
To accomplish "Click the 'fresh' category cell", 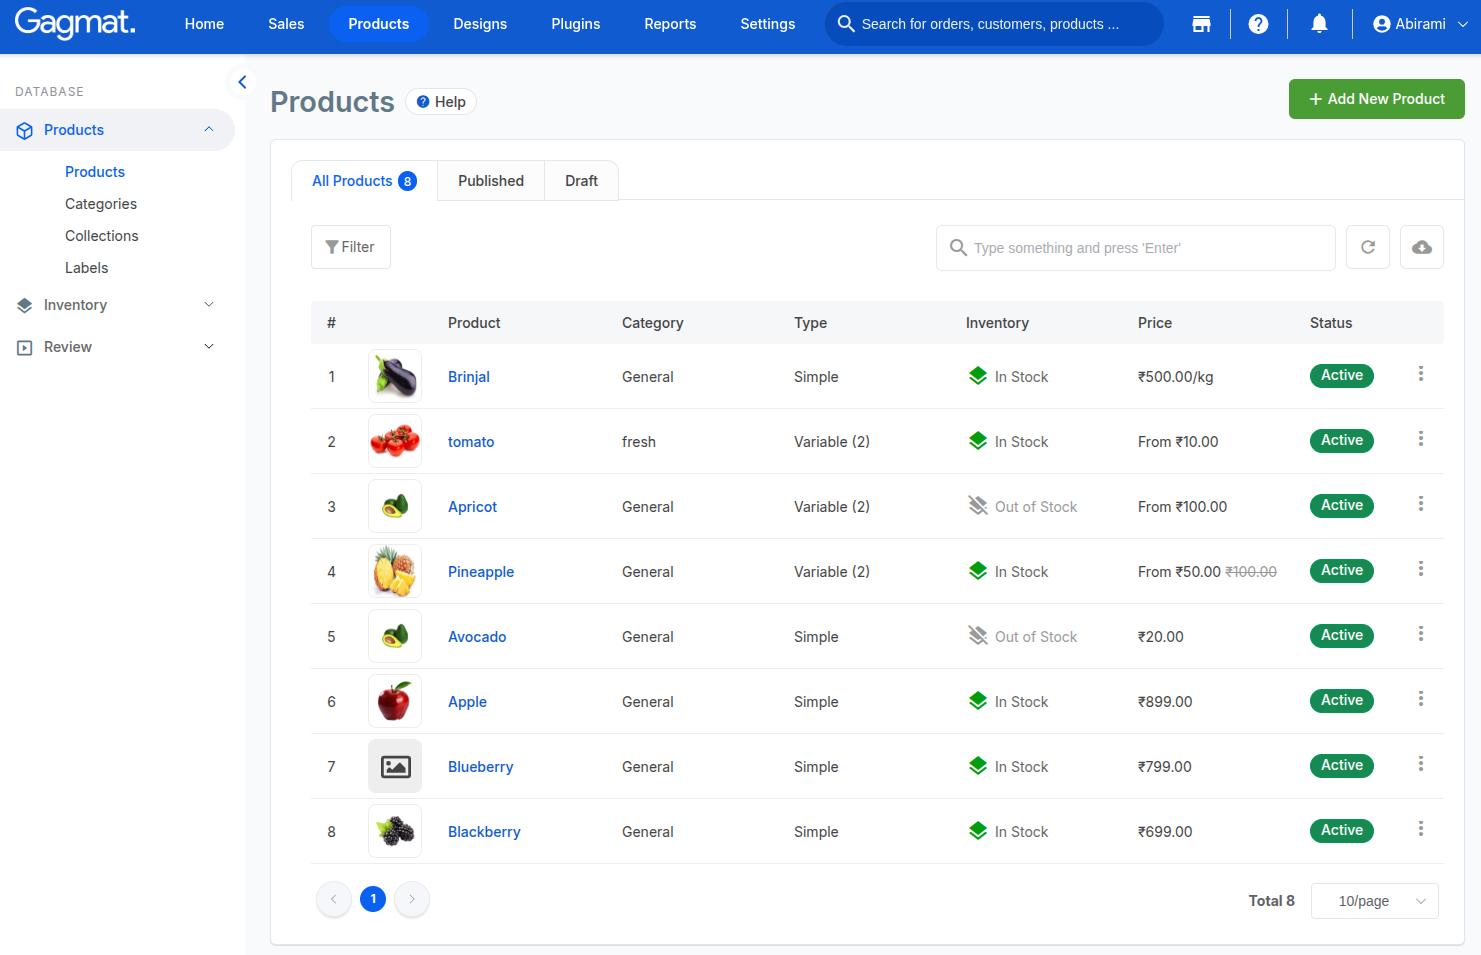I will 639,442.
